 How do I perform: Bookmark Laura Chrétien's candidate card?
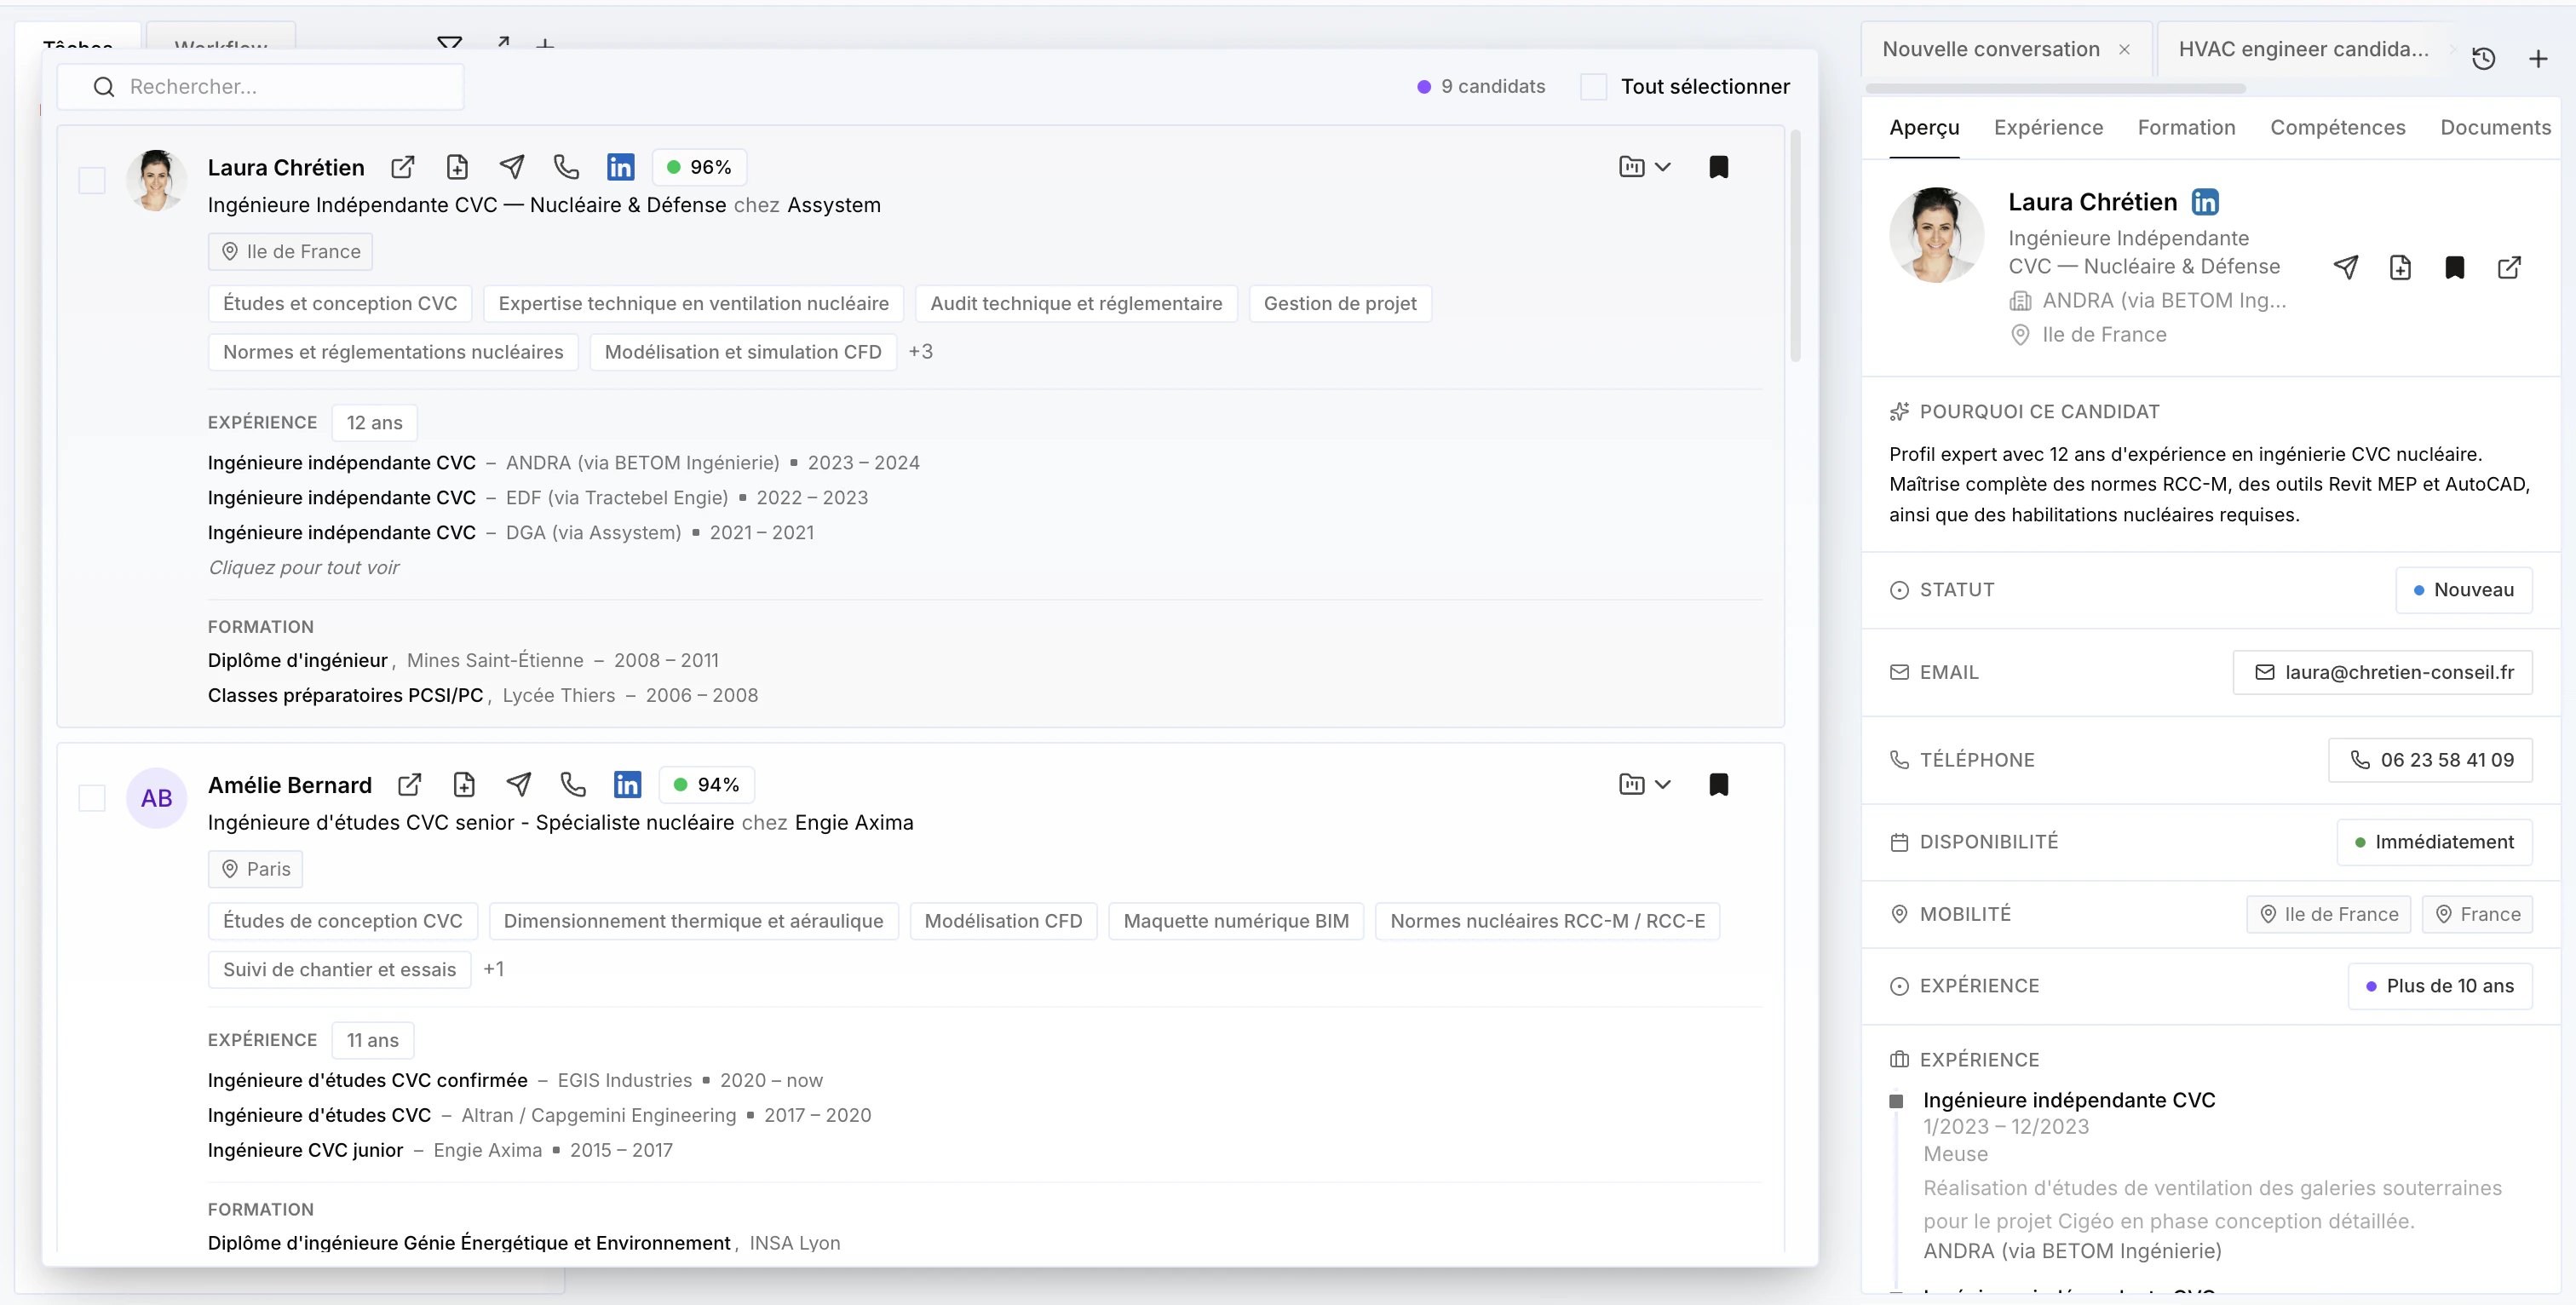[x=1718, y=167]
